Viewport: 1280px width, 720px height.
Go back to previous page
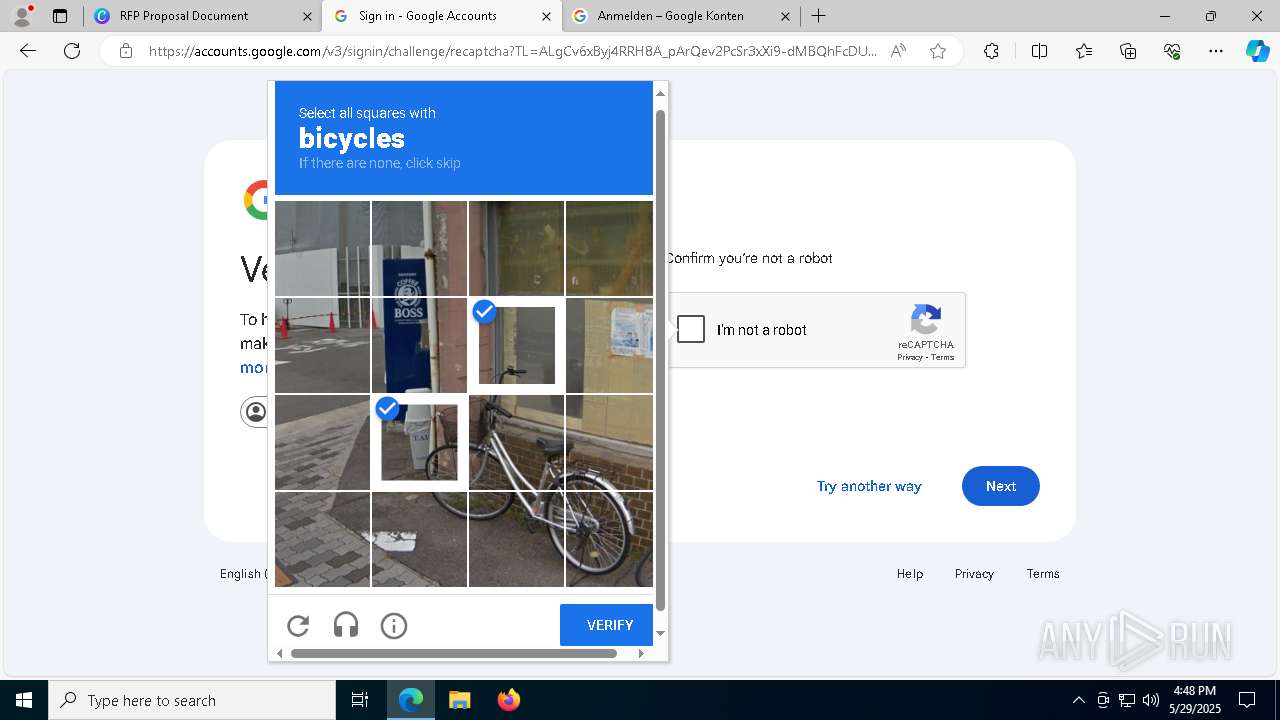28,51
